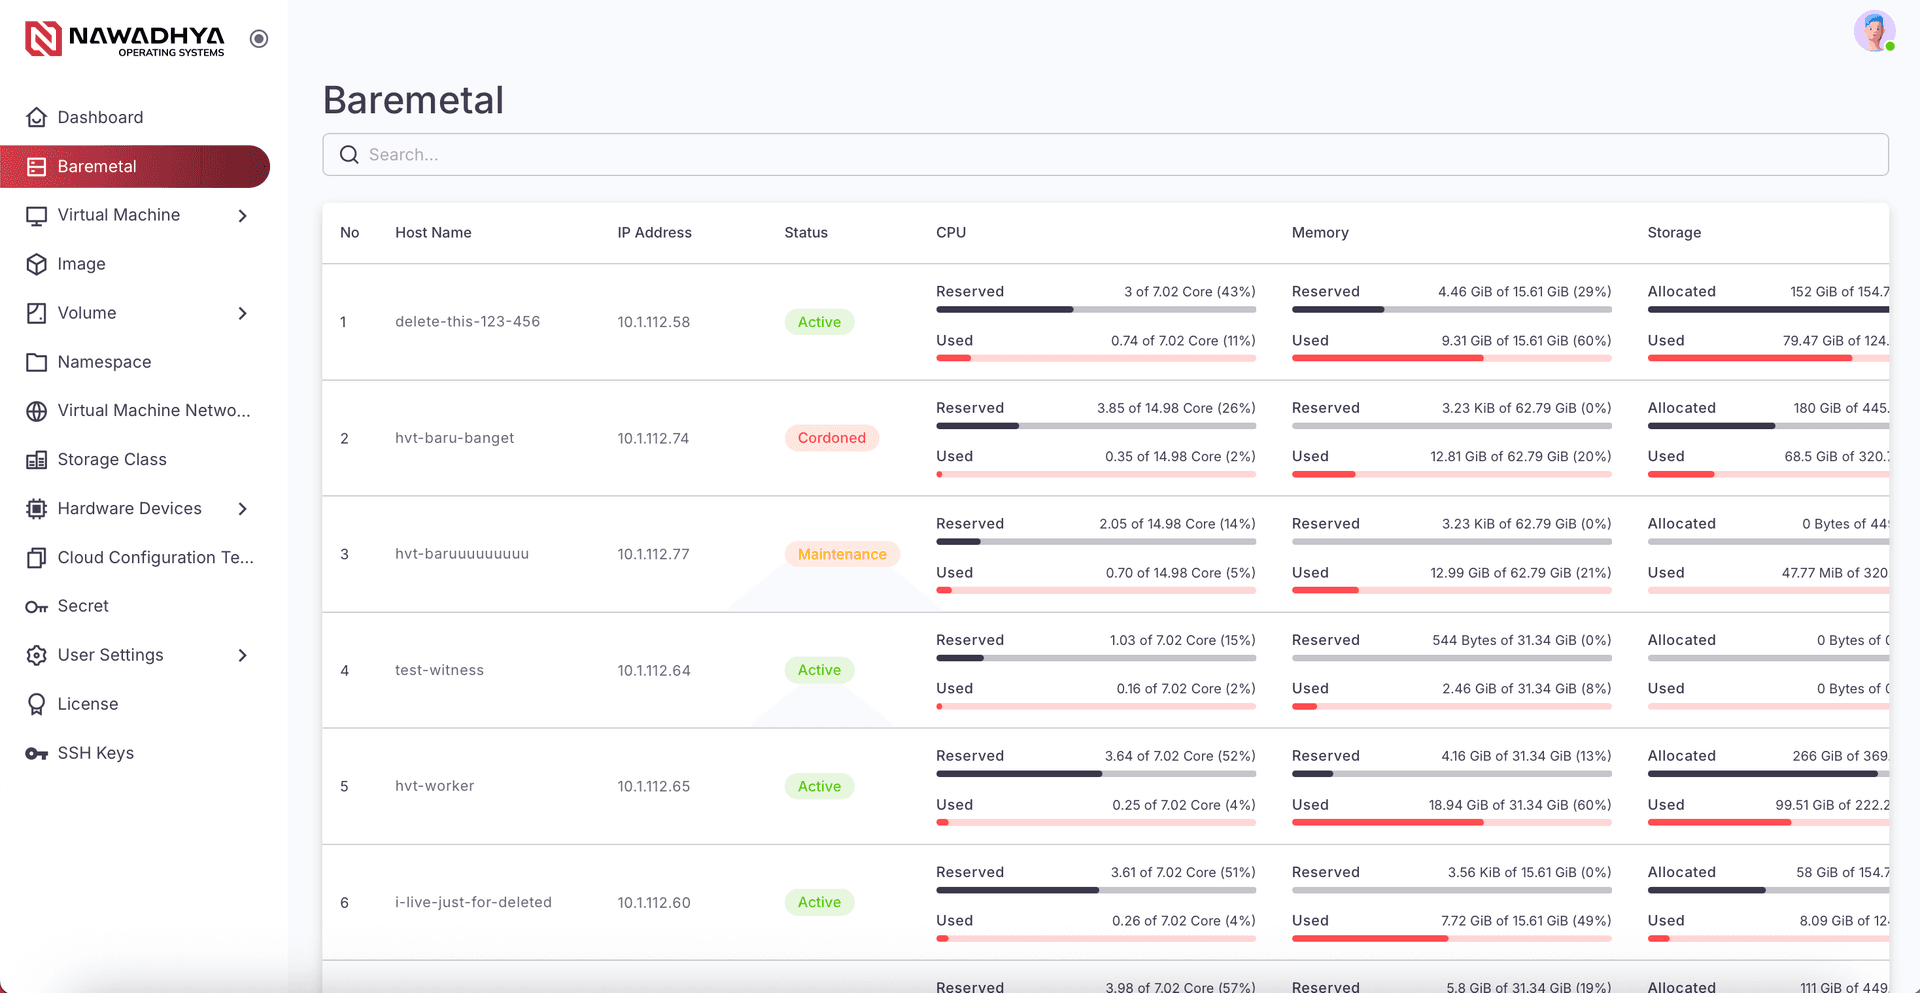Screen dimensions: 1920x993
Task: Toggle the sidebar pin radio icon
Action: point(259,39)
